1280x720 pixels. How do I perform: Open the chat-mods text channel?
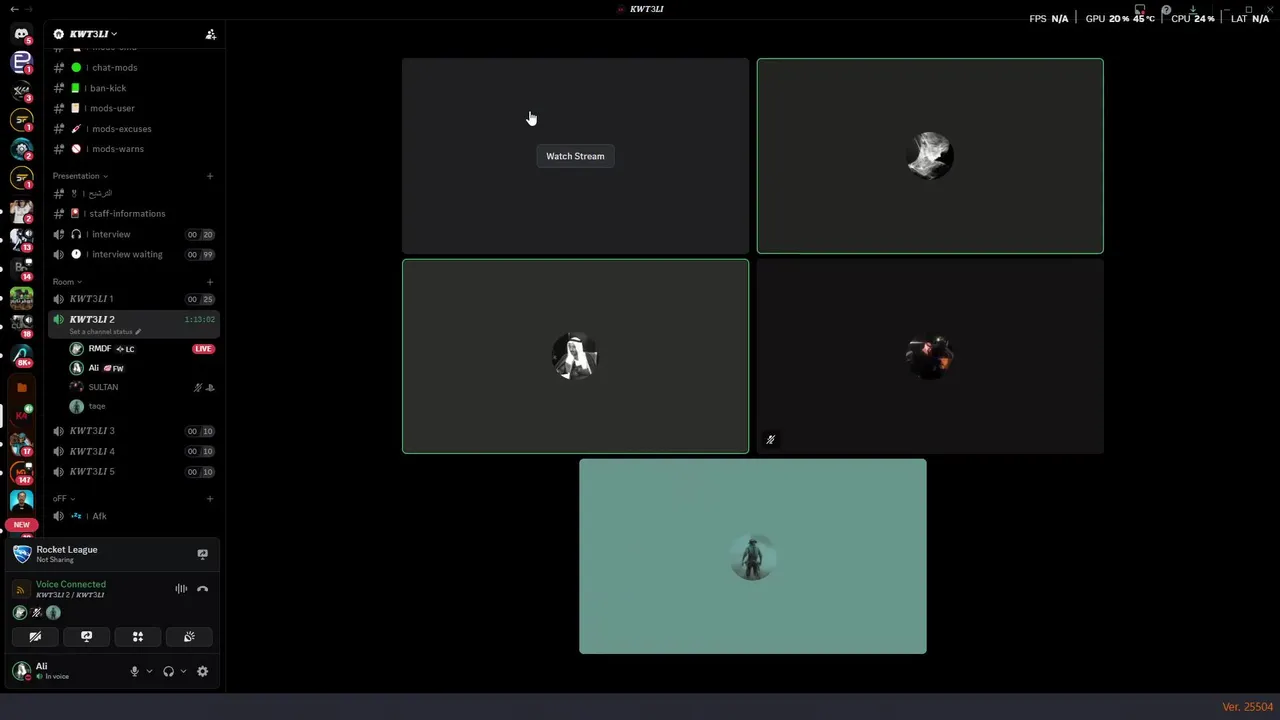click(134, 68)
